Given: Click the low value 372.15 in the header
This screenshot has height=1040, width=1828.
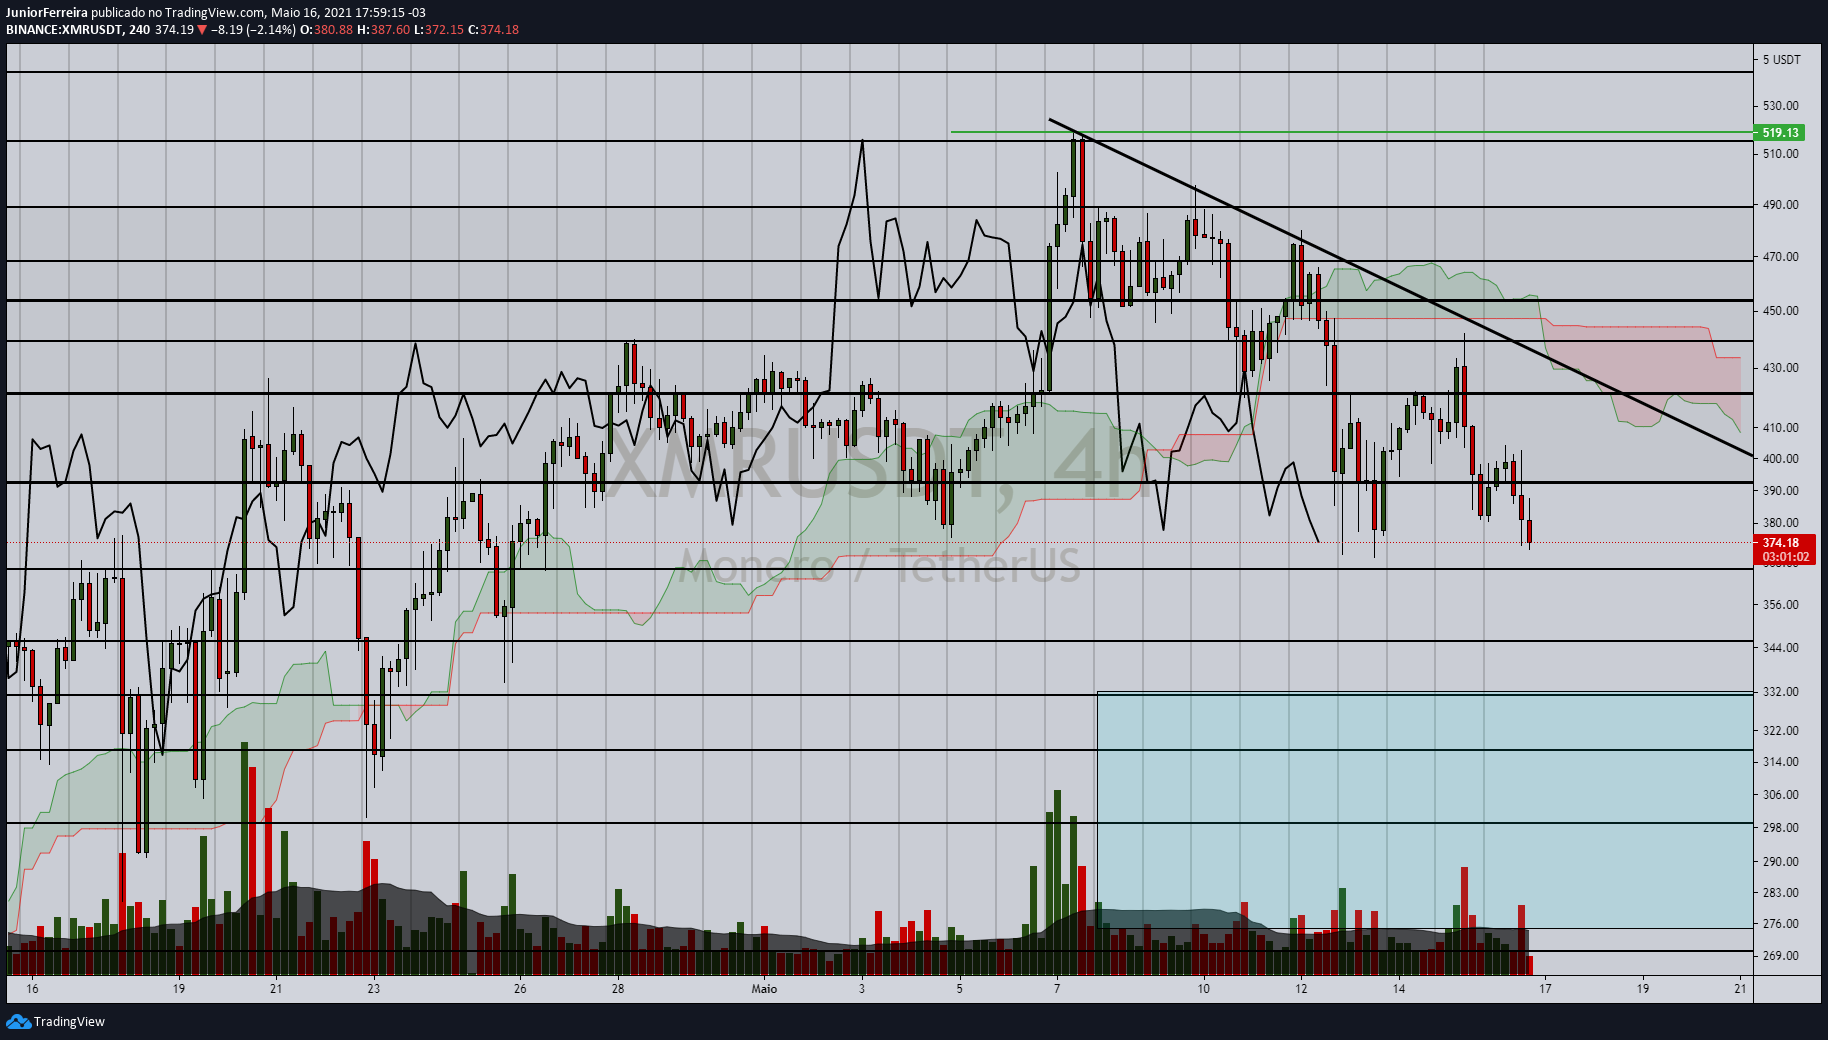Looking at the screenshot, I should tap(444, 29).
